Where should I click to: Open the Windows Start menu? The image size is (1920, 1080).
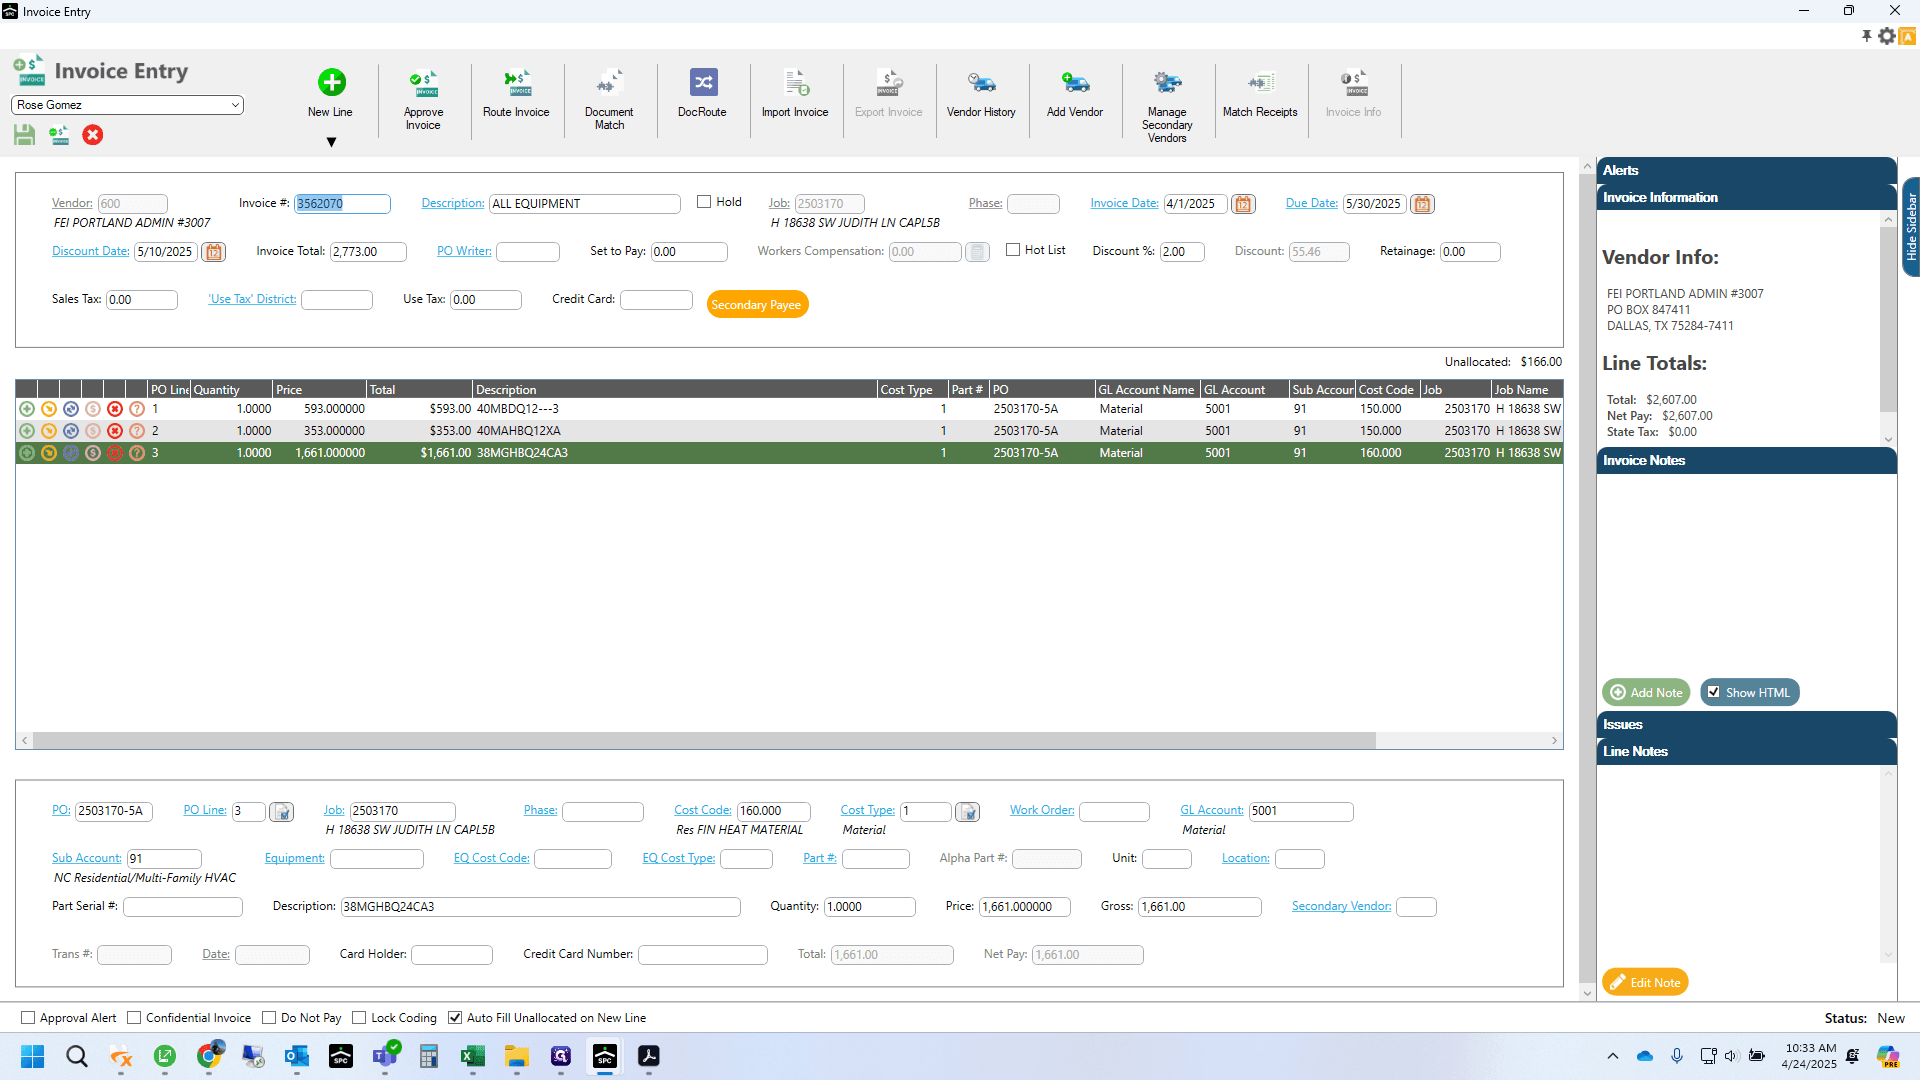pos(33,1056)
